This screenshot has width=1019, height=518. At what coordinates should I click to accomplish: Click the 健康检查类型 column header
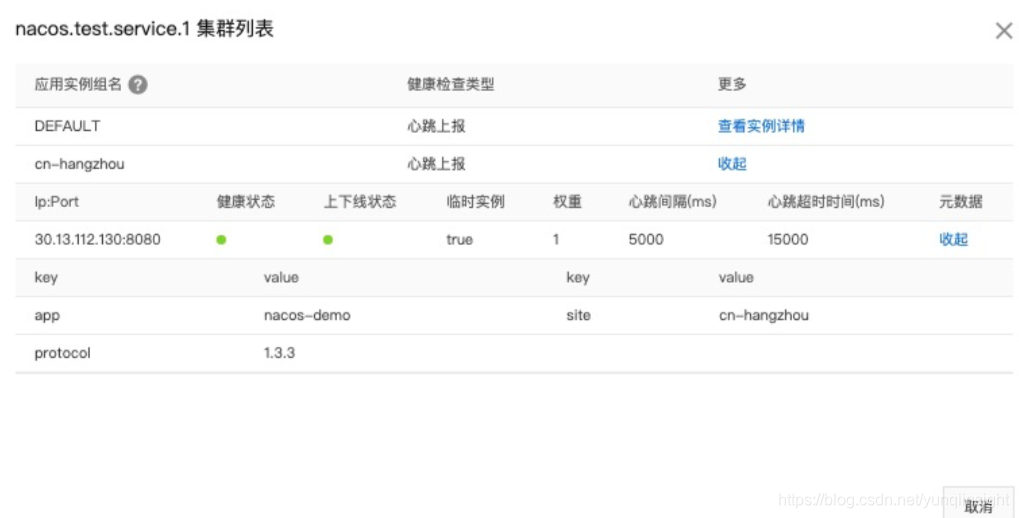point(450,84)
